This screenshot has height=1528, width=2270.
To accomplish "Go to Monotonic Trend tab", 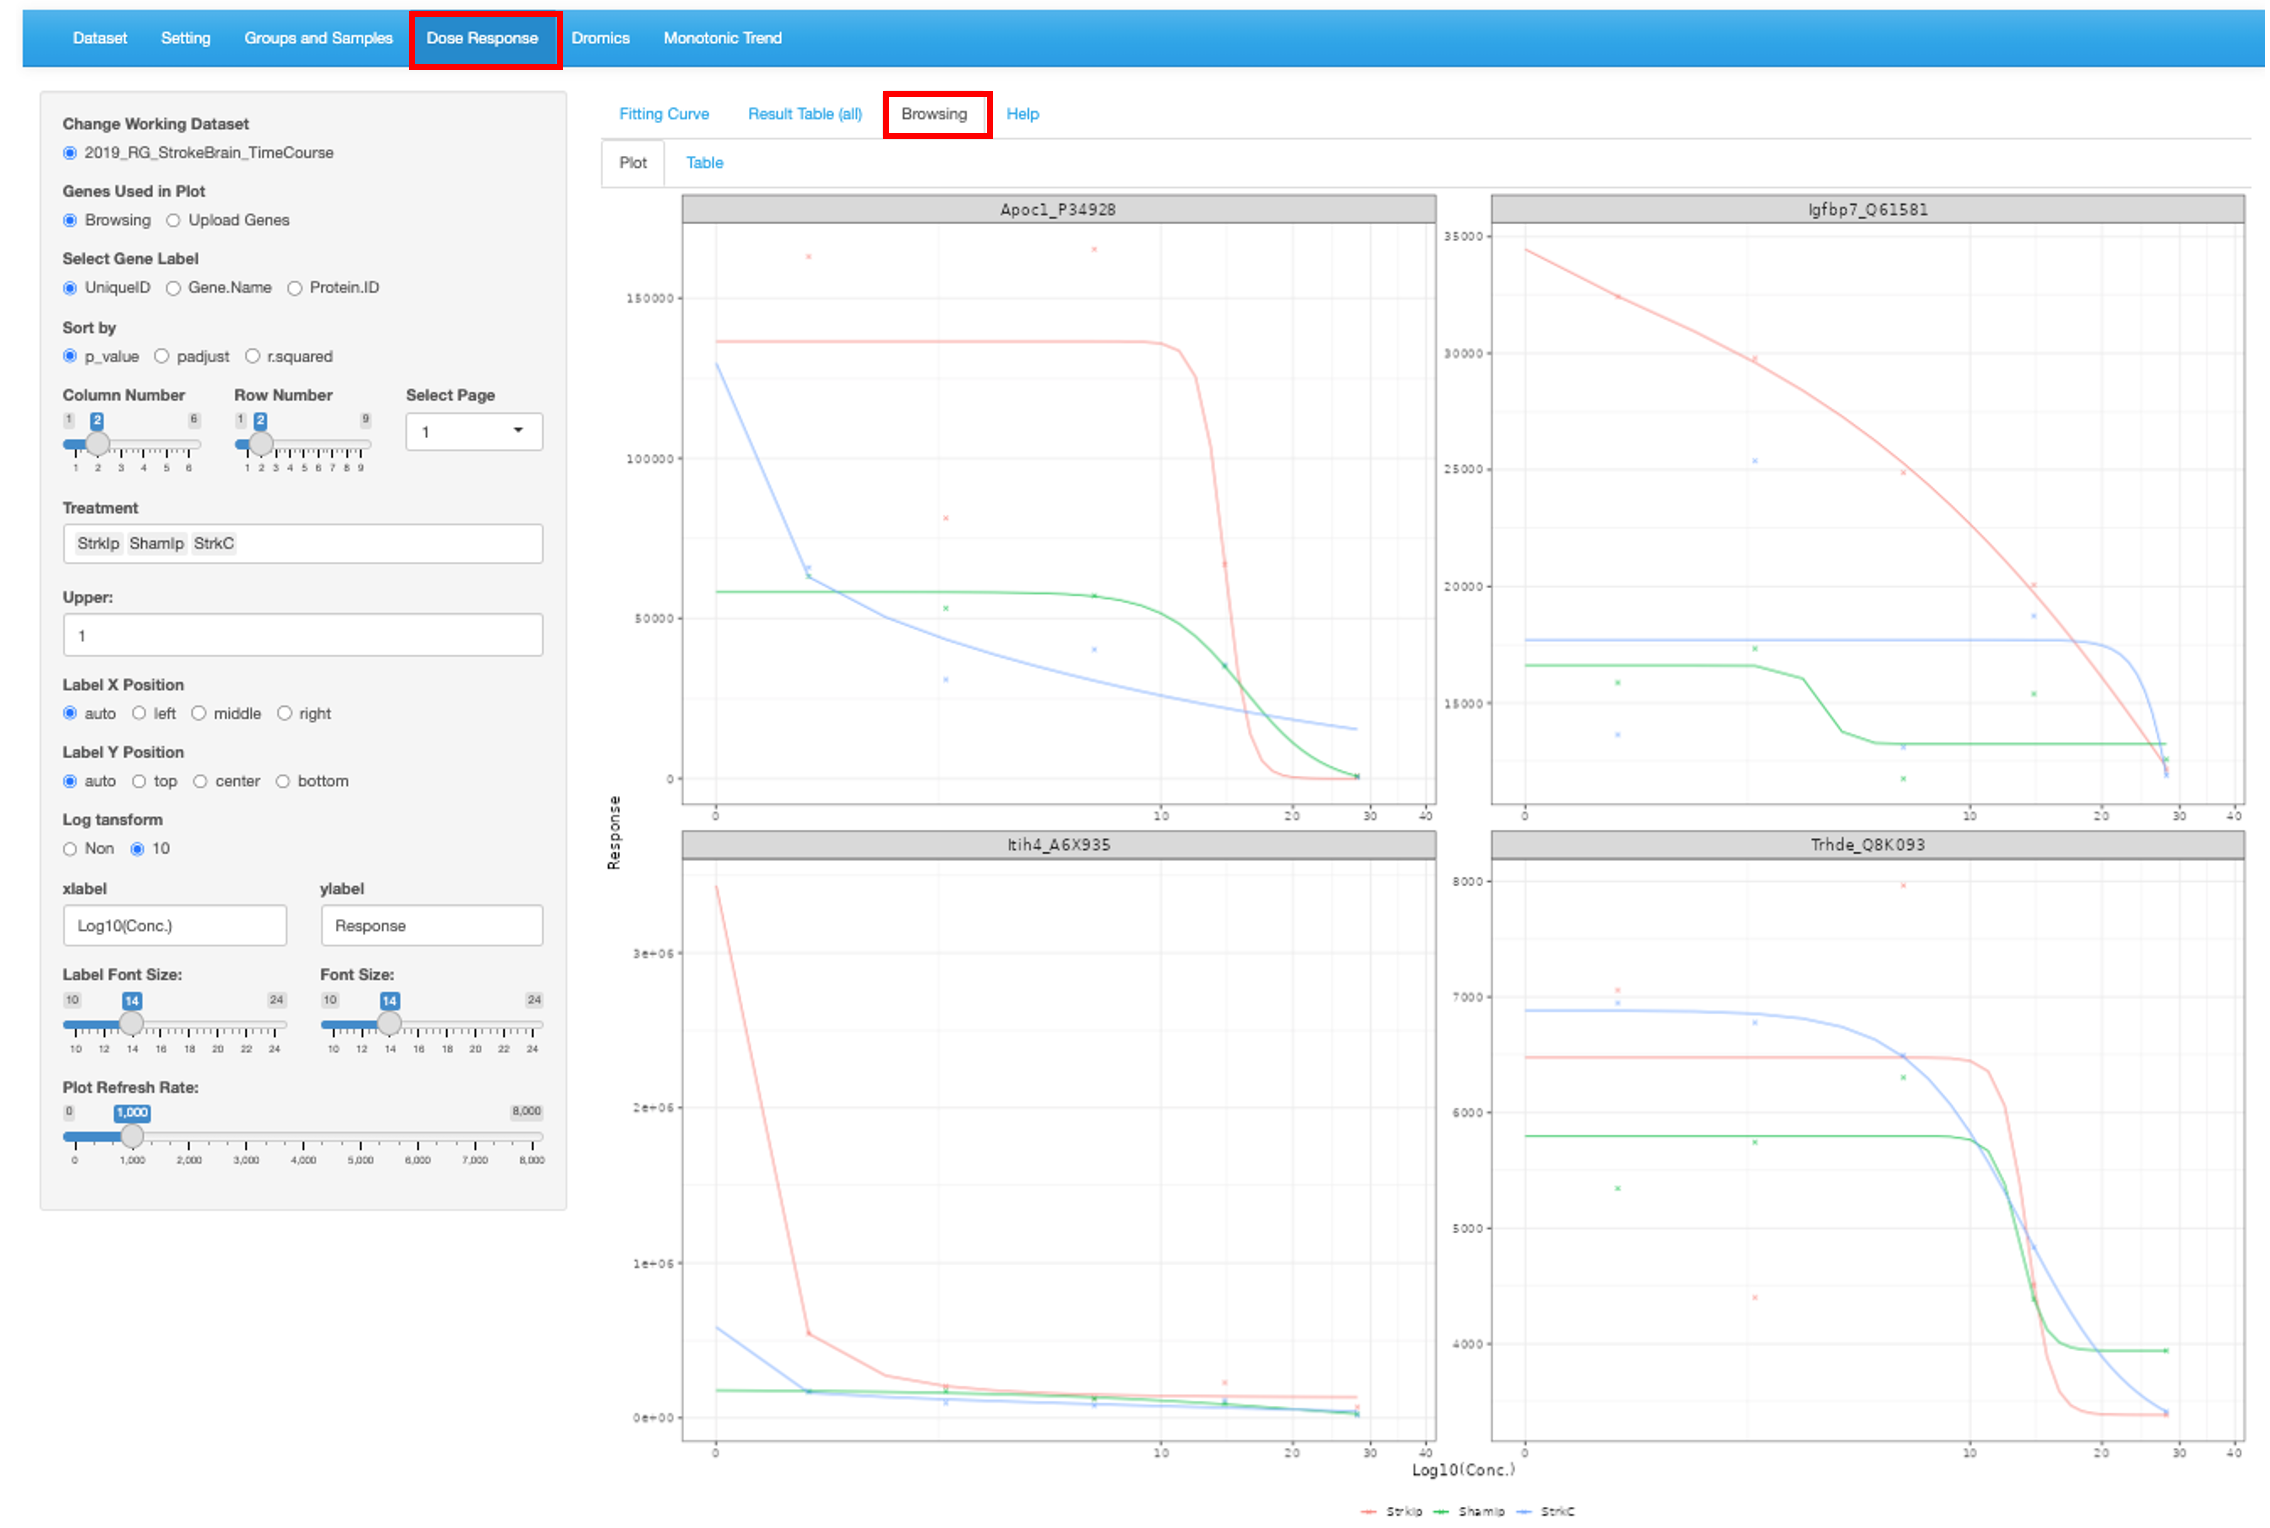I will 722,38.
